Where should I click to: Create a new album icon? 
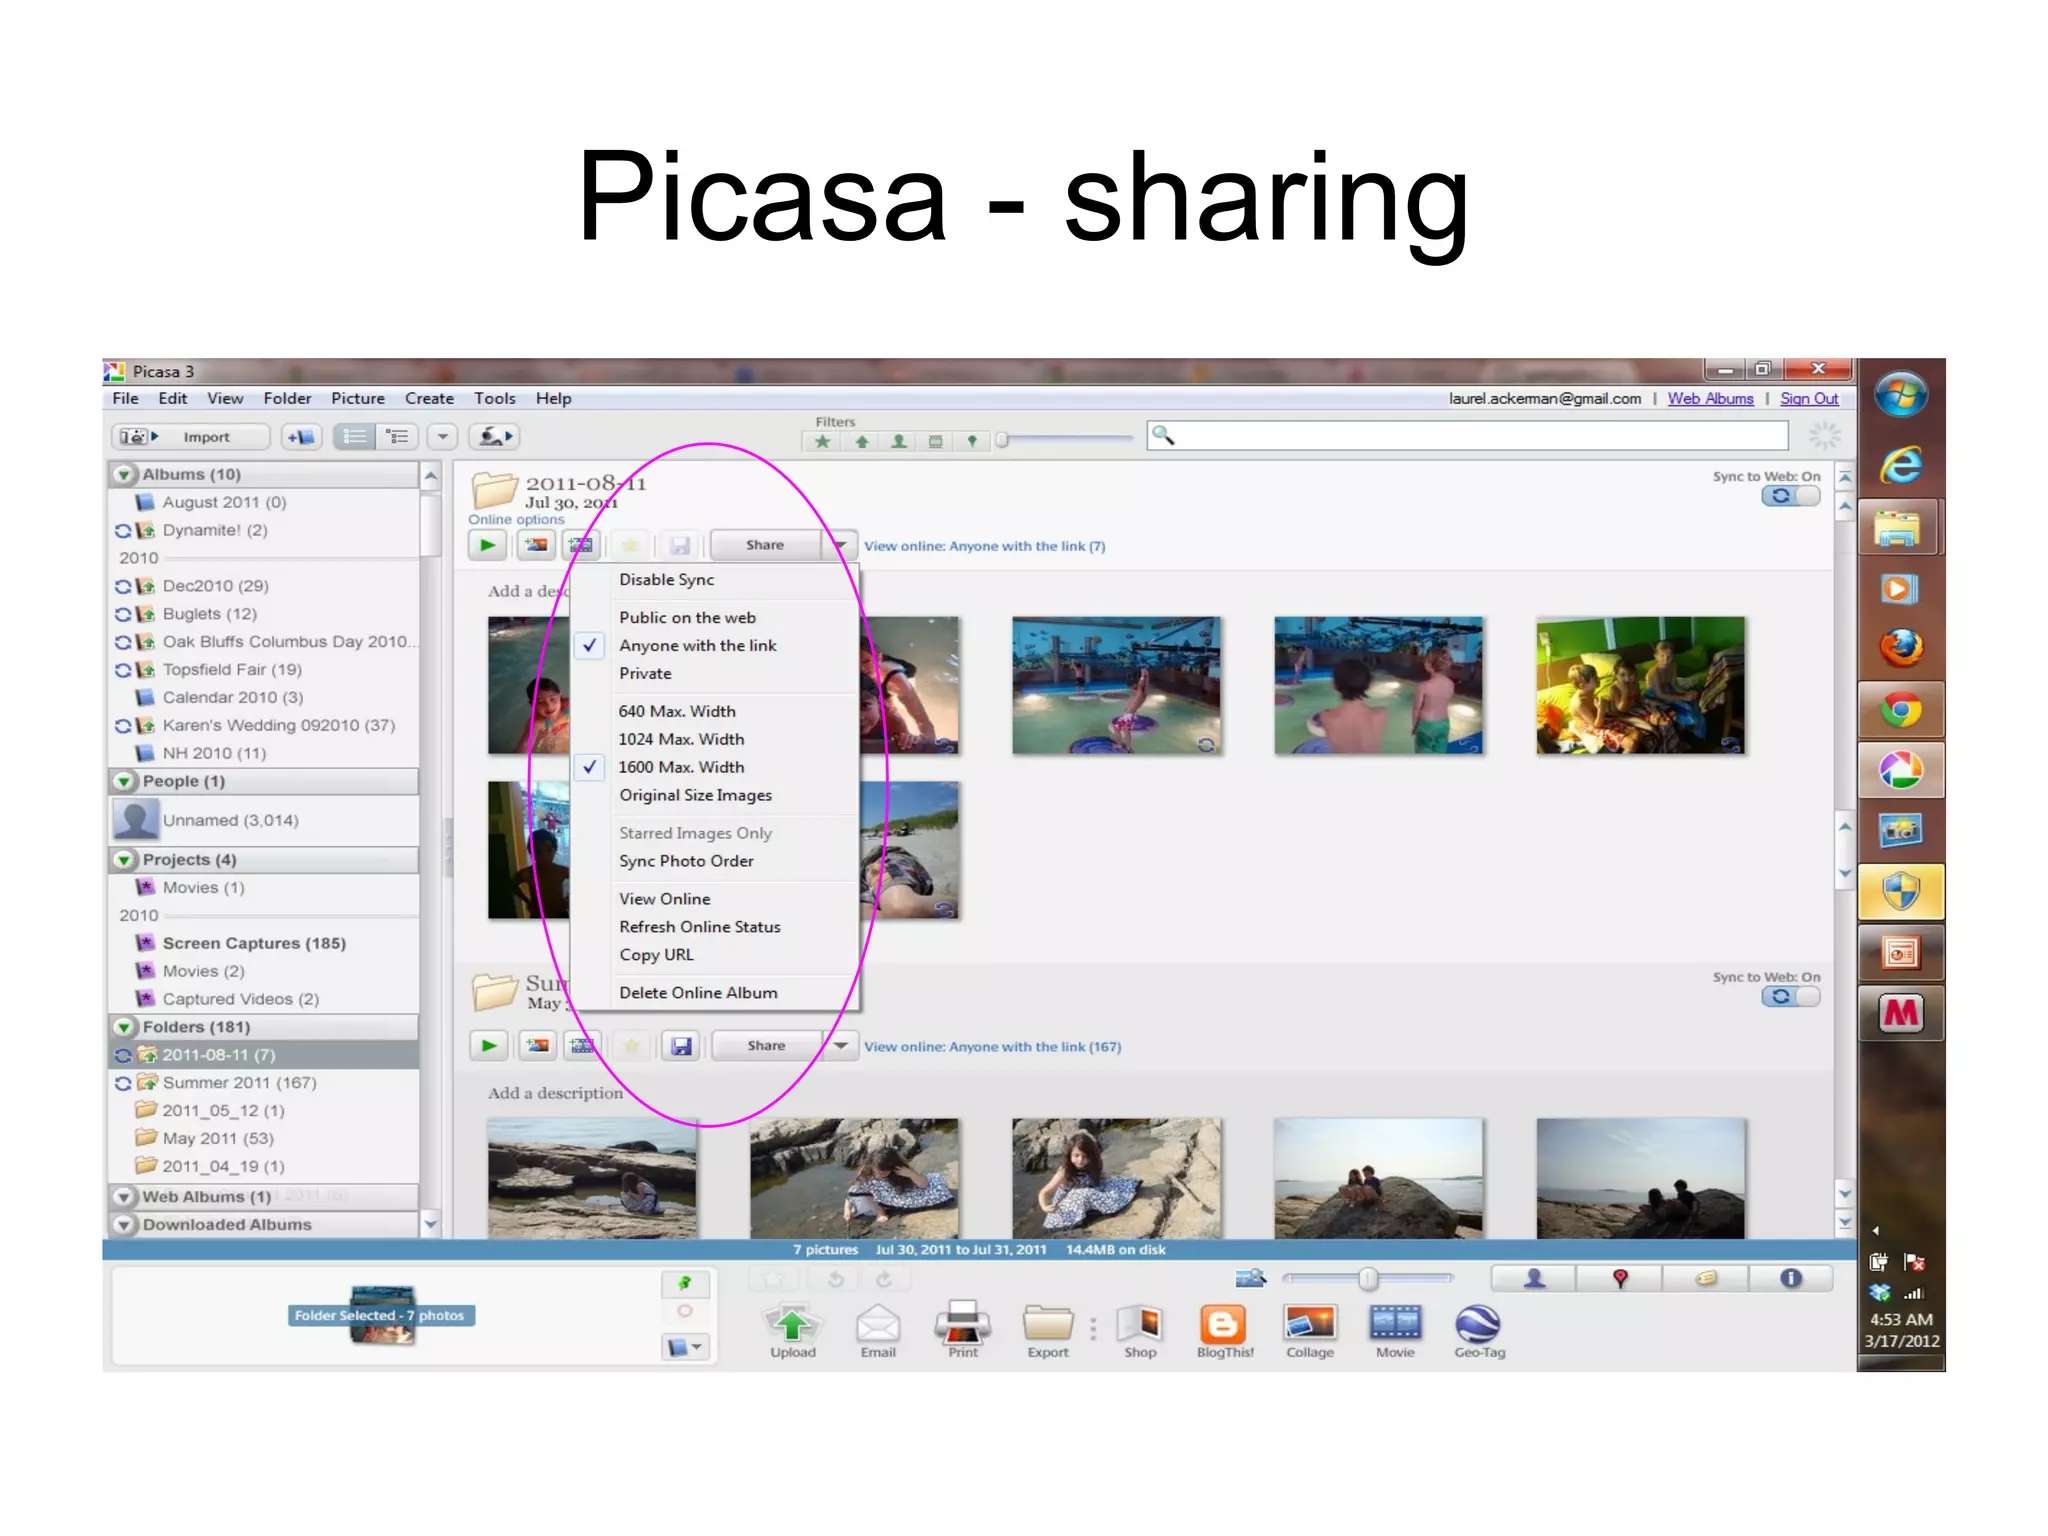[x=301, y=437]
